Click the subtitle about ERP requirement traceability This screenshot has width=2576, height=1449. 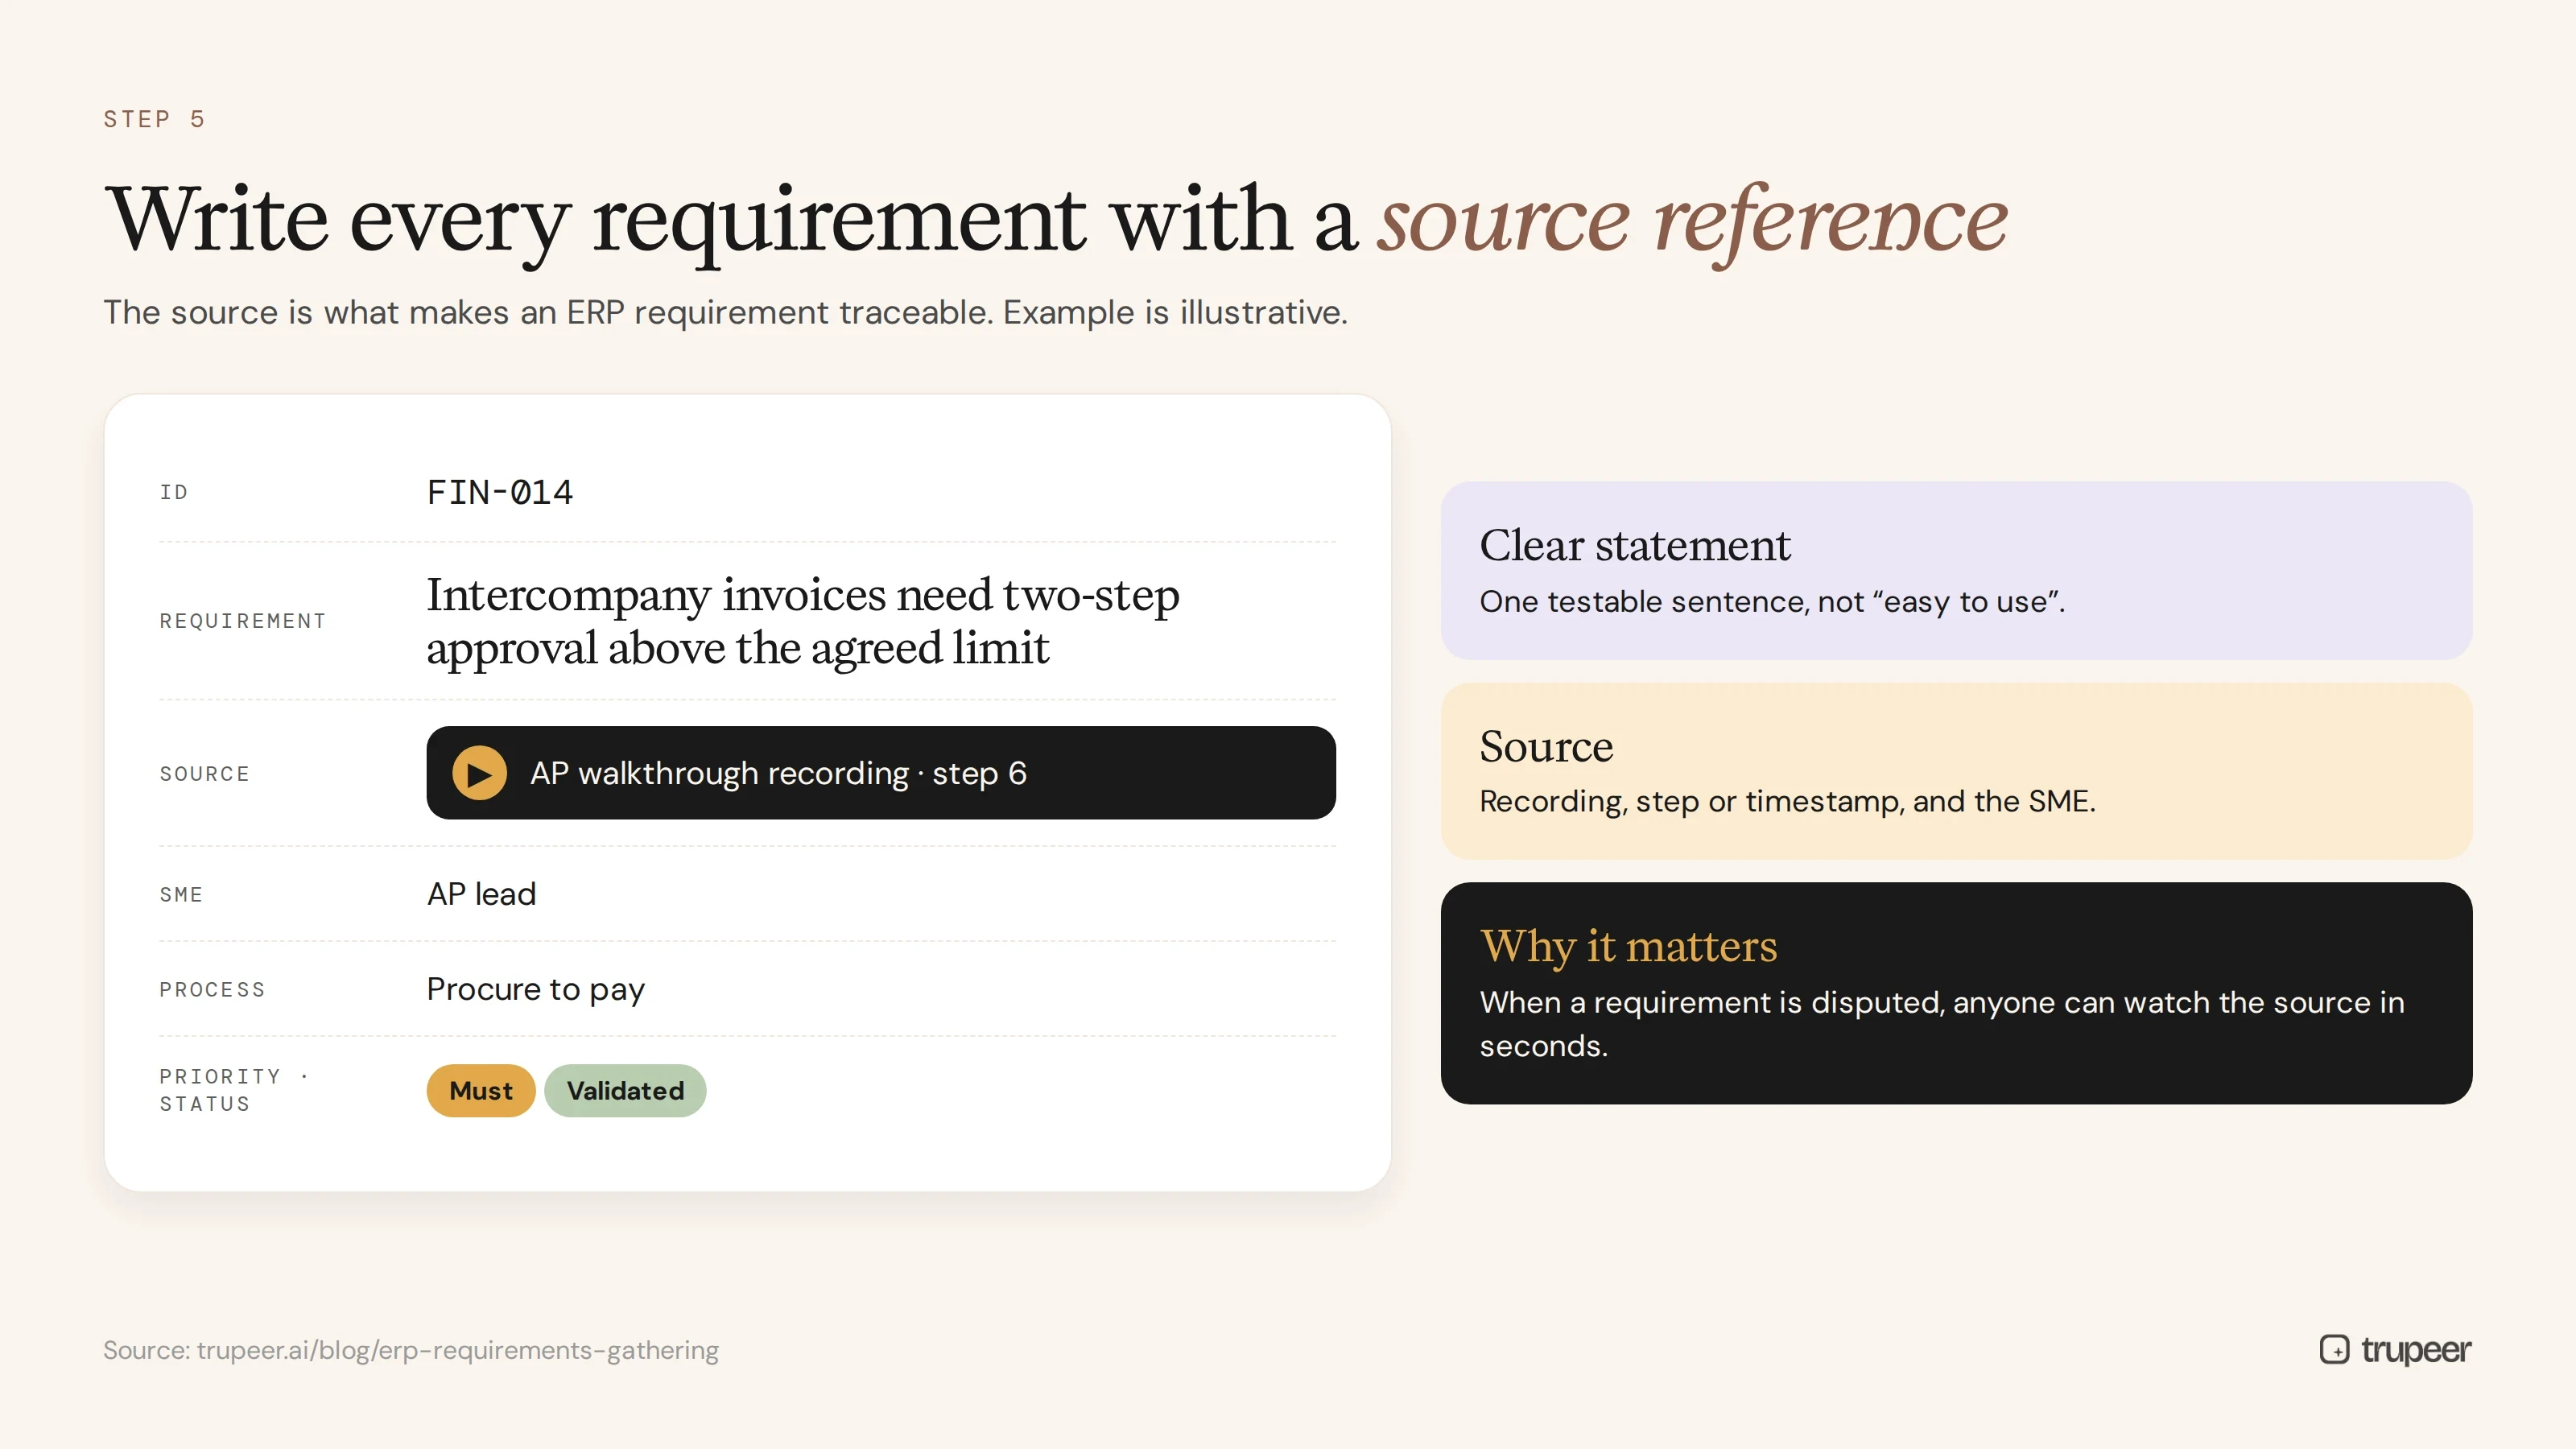coord(725,312)
